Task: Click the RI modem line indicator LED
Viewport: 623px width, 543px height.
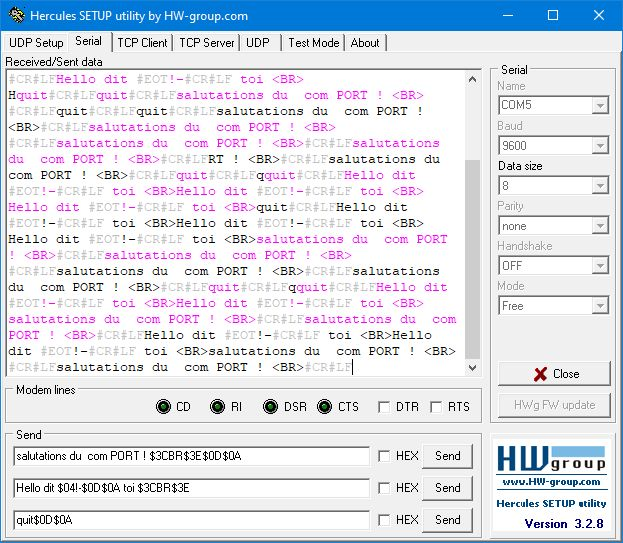Action: pos(217,406)
